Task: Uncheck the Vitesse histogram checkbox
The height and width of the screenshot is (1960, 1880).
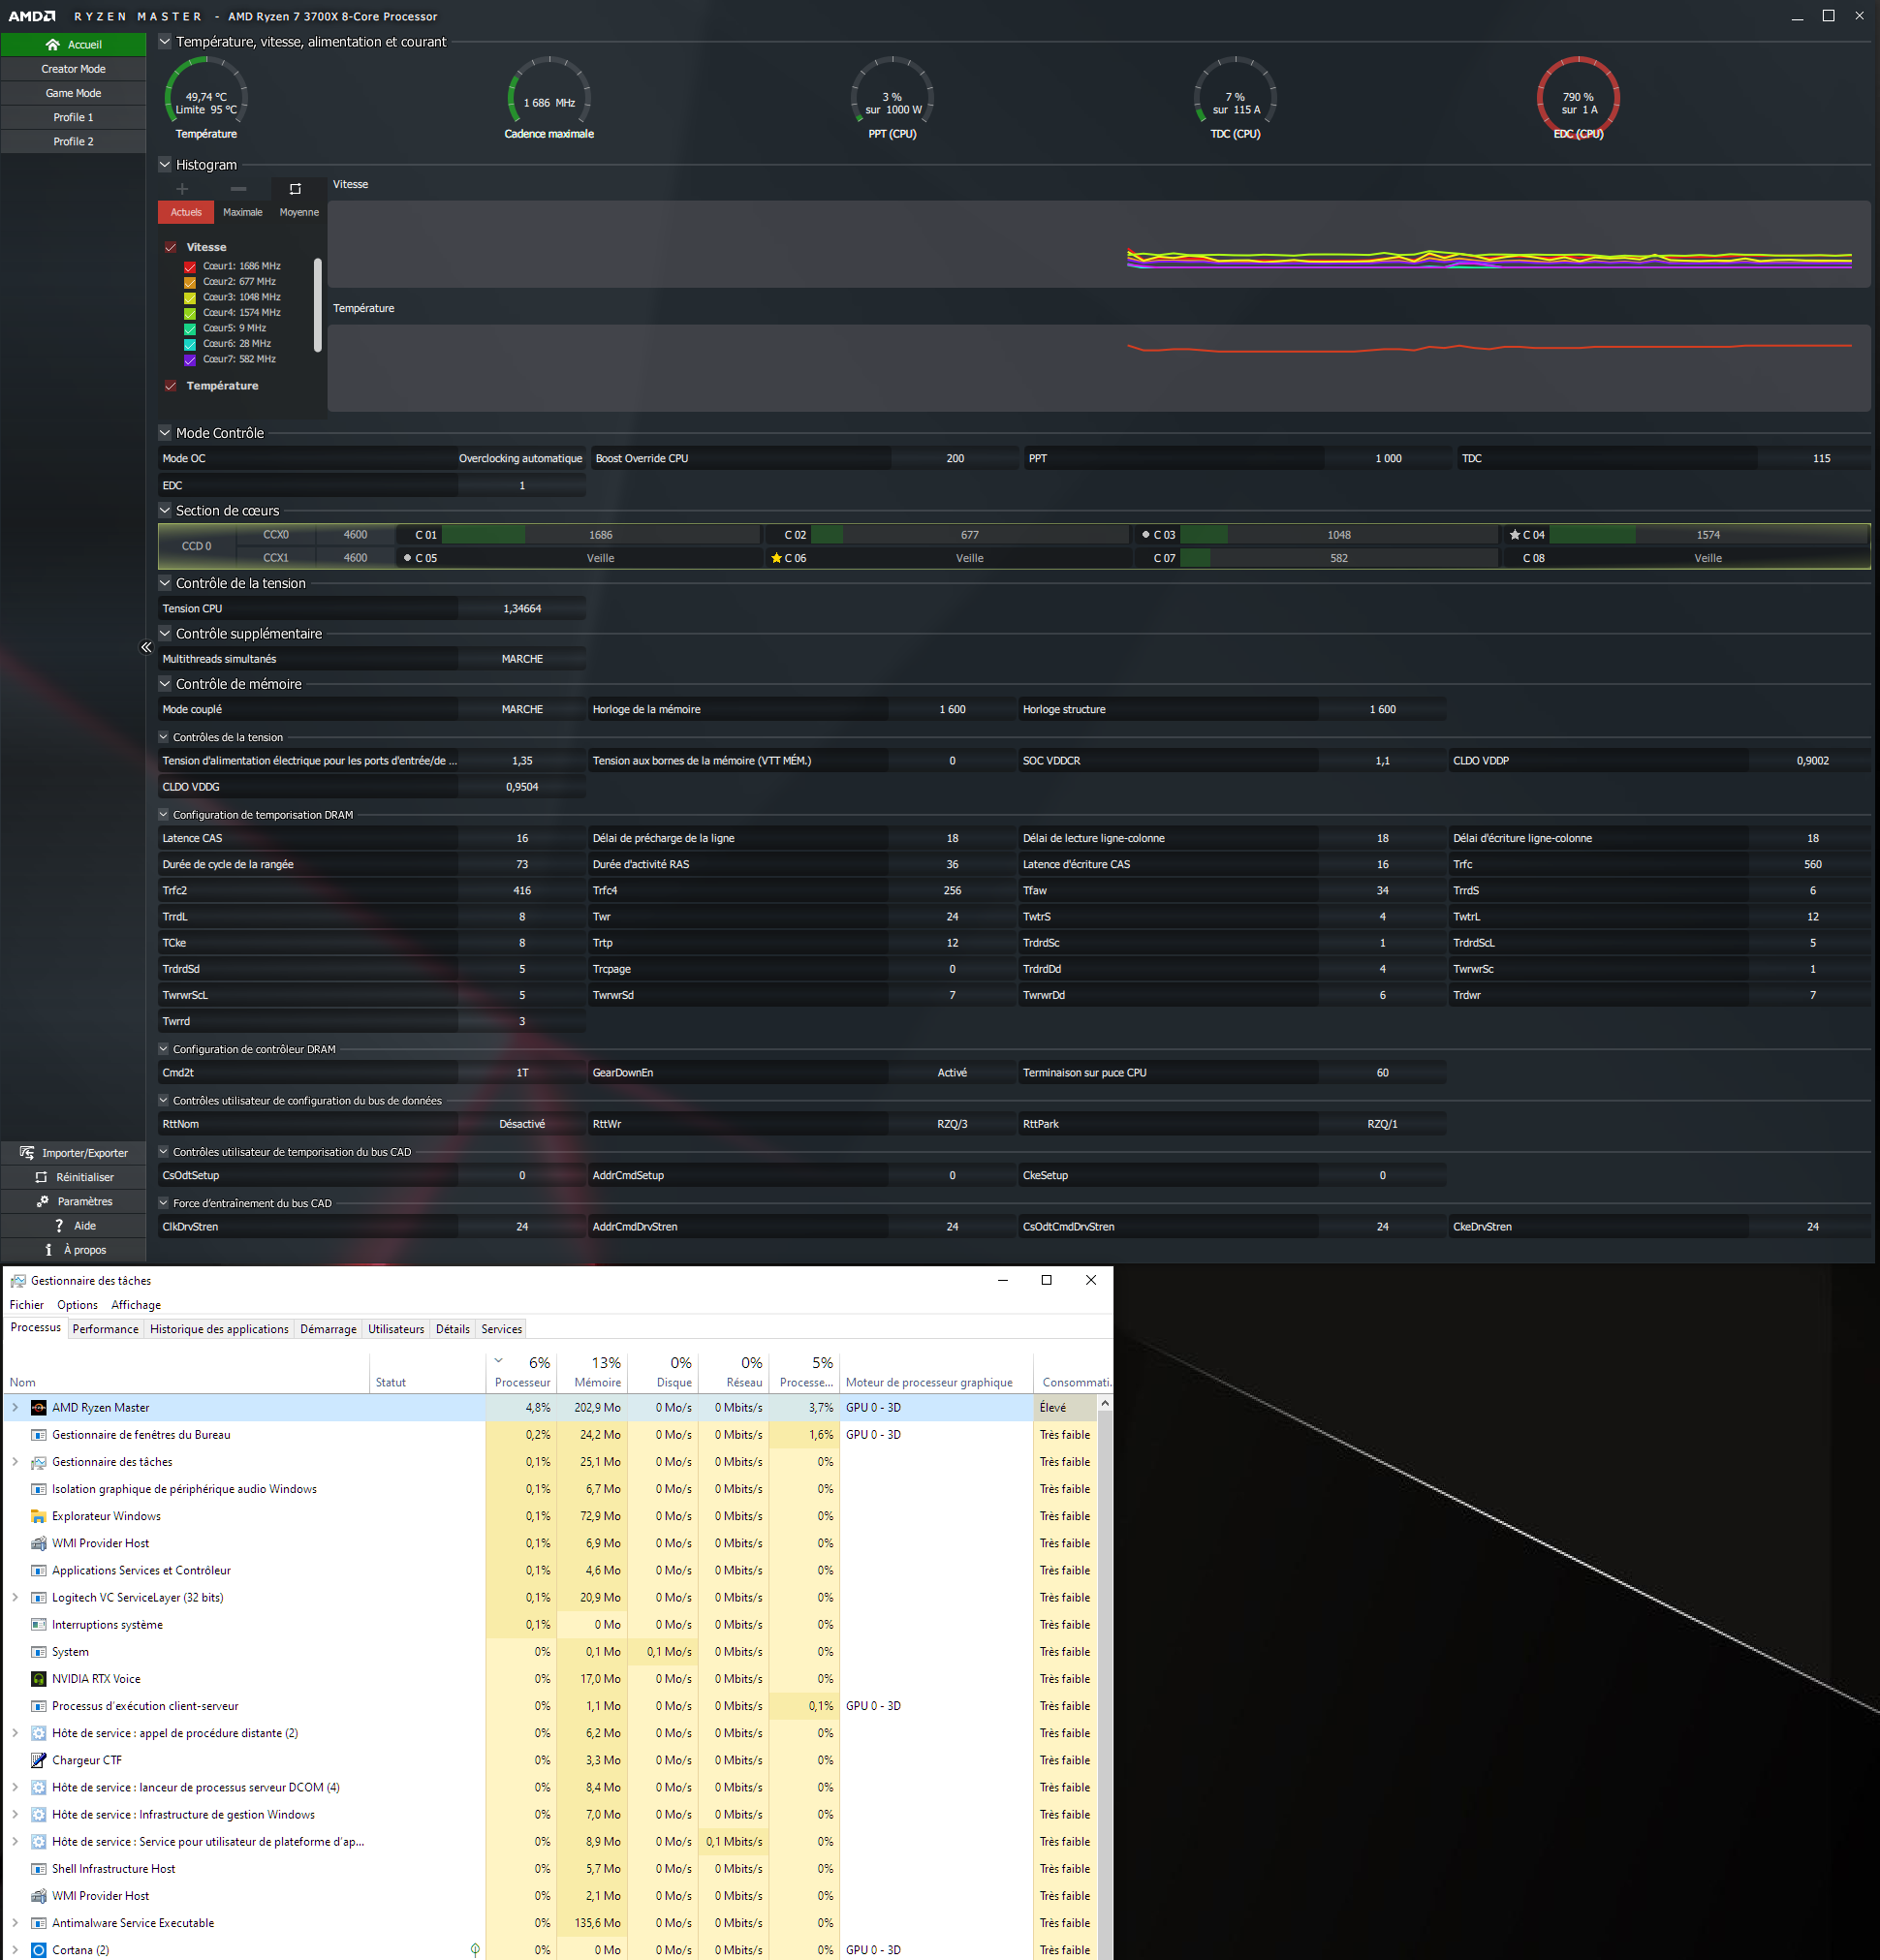Action: coord(171,247)
